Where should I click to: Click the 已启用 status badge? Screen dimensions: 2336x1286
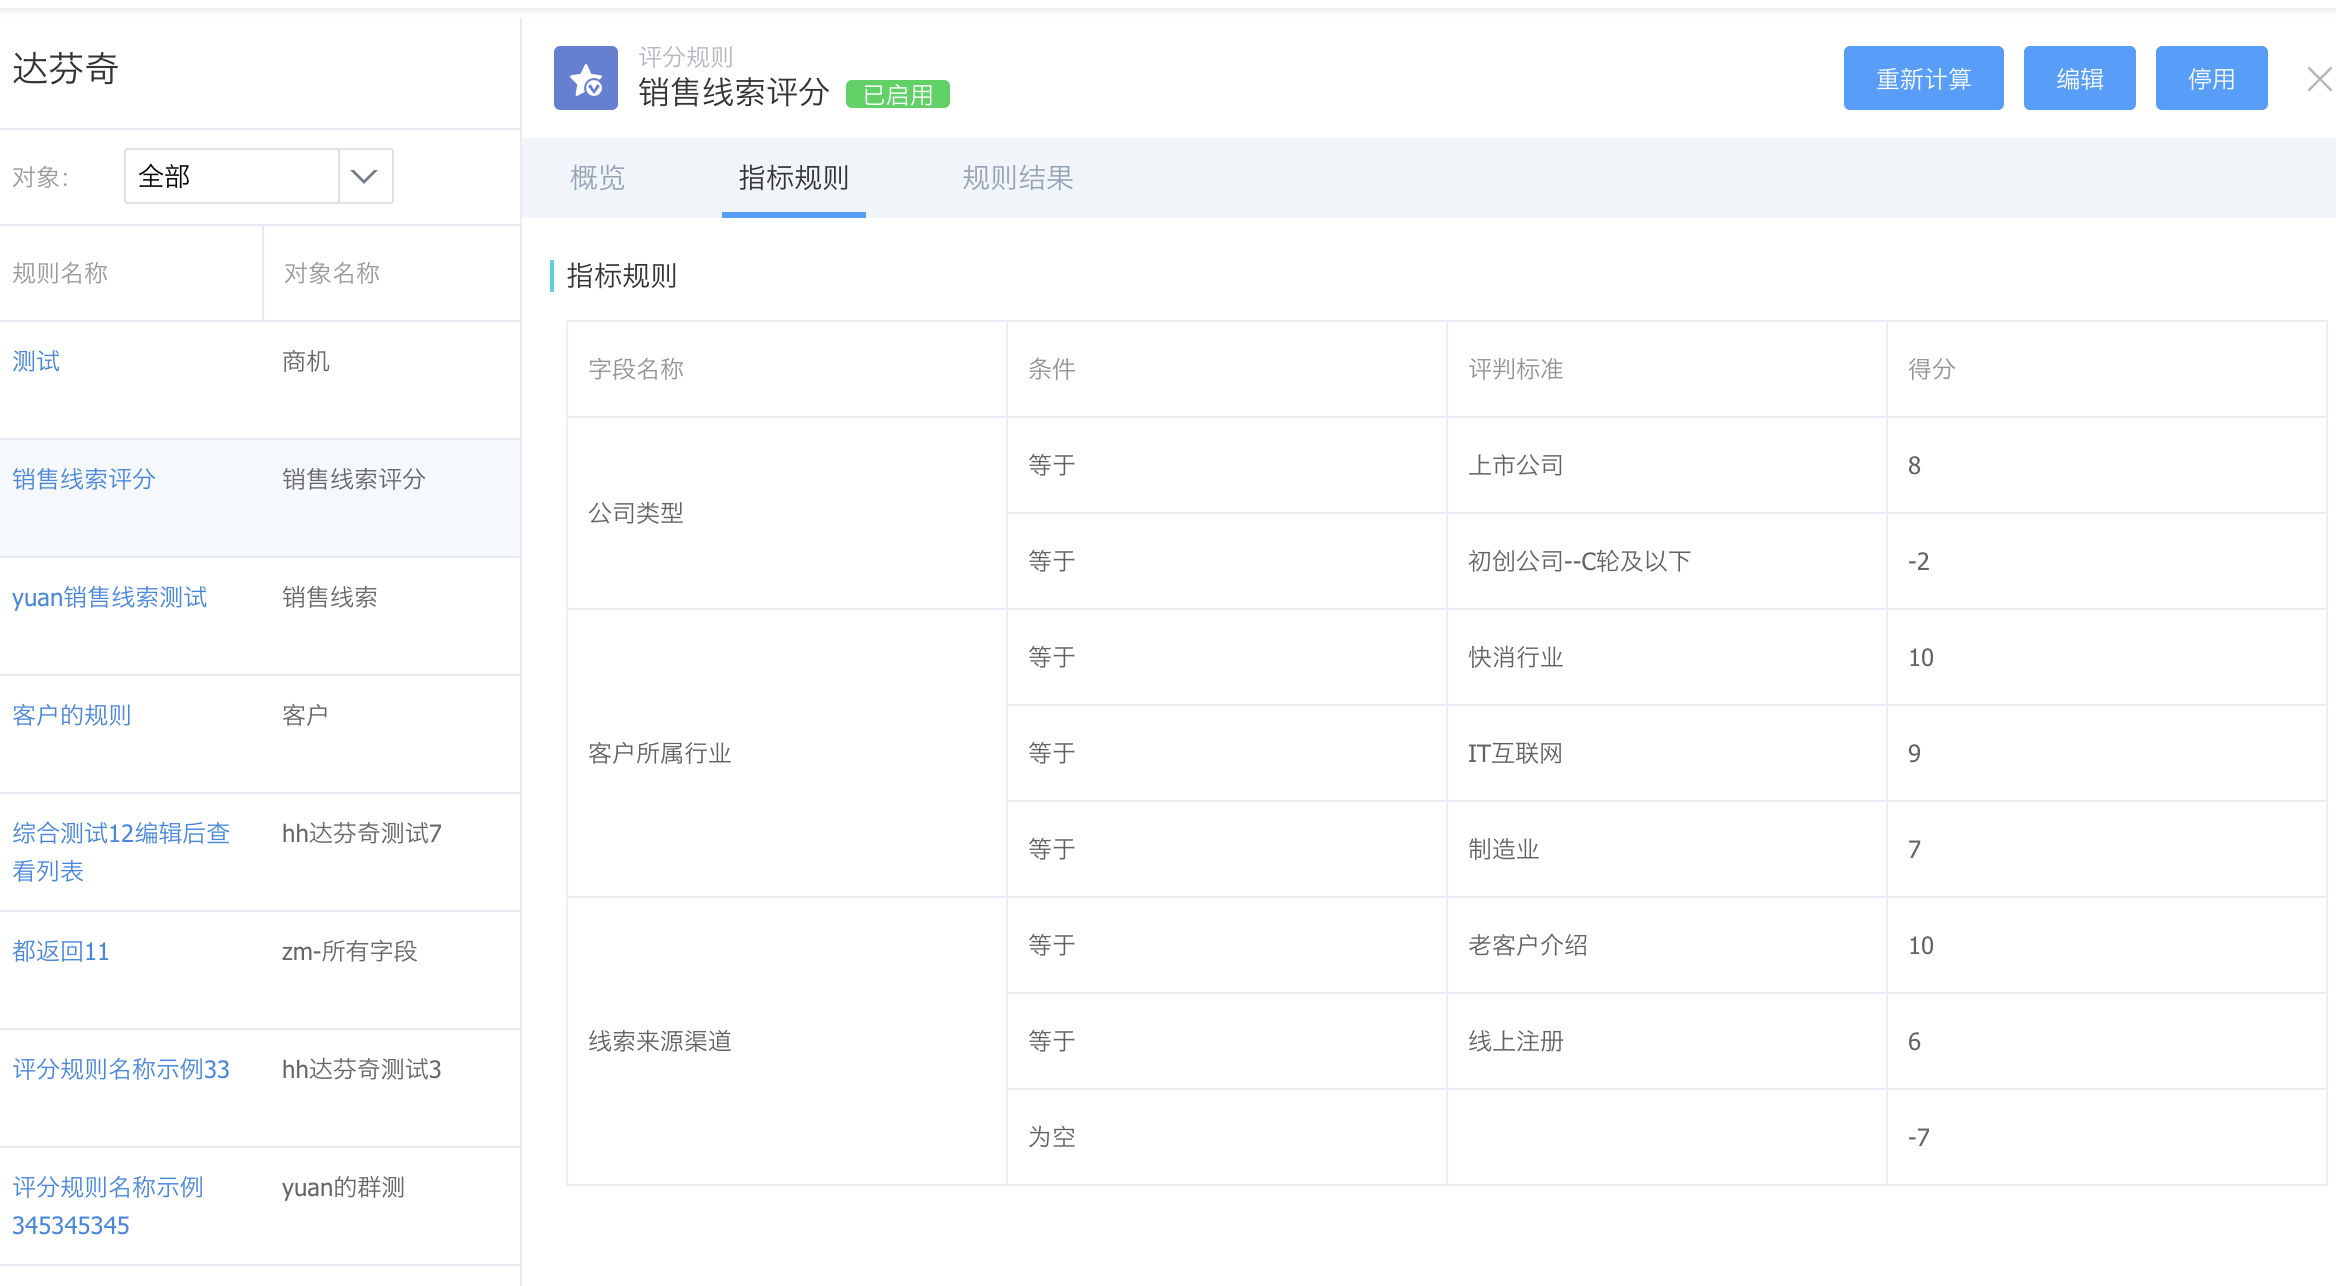tap(897, 94)
